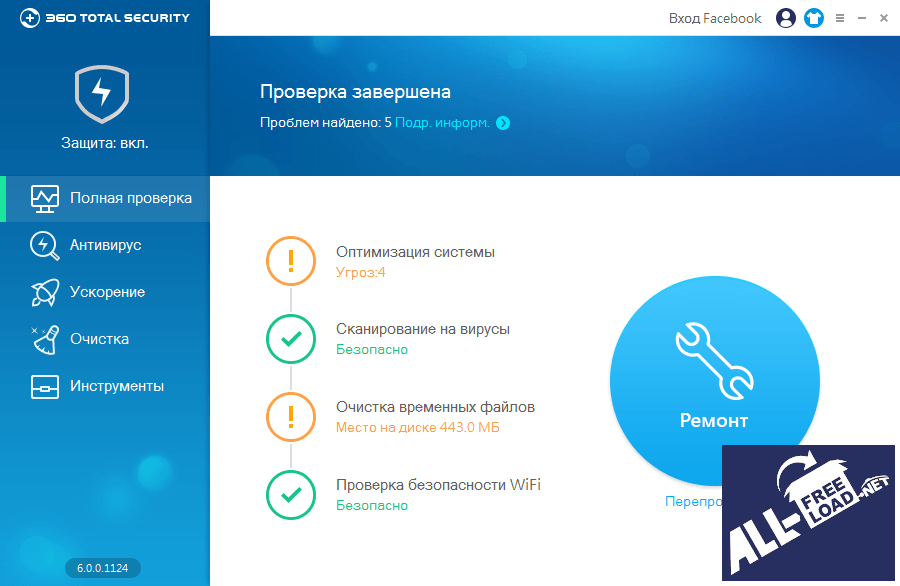Click the temporary files cleanup warning icon

[291, 417]
